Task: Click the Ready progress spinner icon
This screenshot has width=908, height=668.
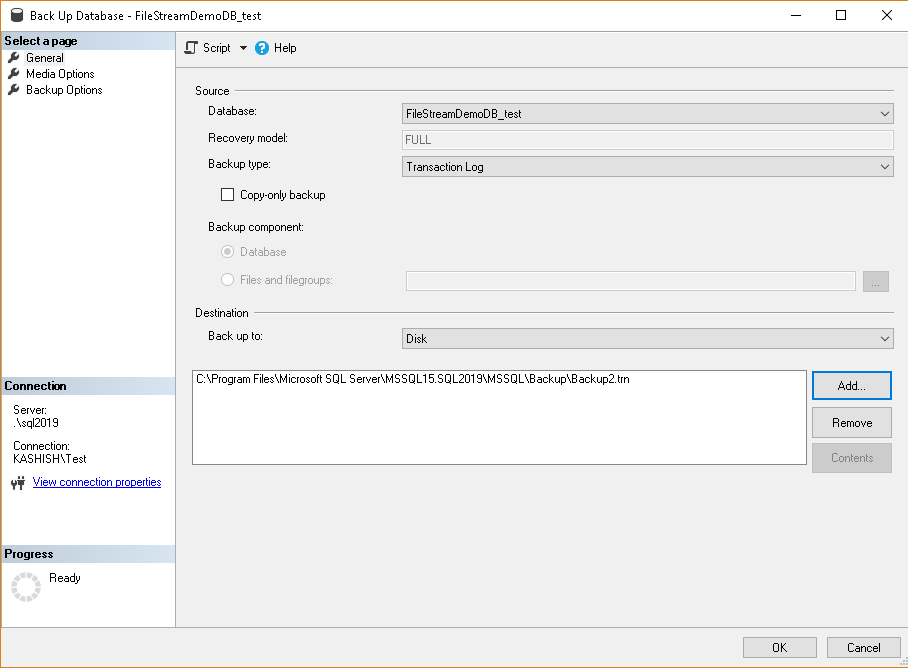Action: 26,587
